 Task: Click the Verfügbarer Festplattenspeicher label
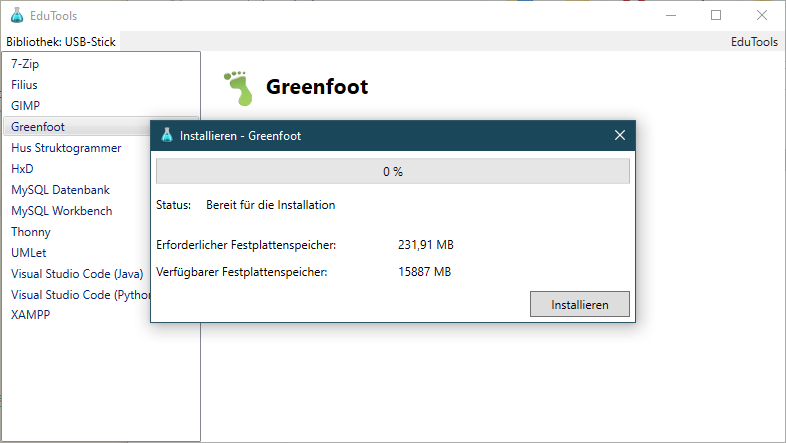click(x=242, y=272)
